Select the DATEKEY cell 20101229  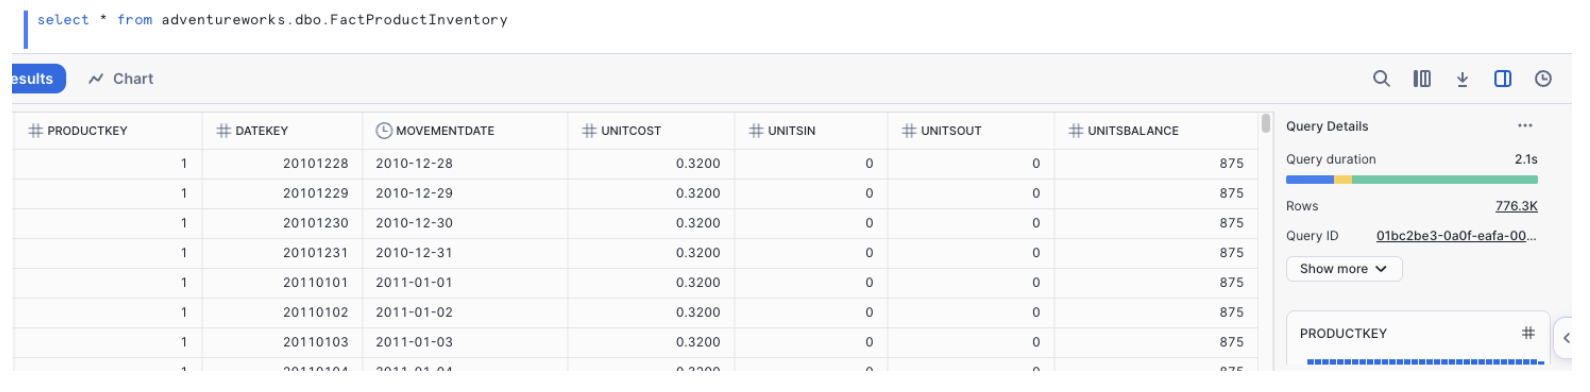click(x=283, y=194)
